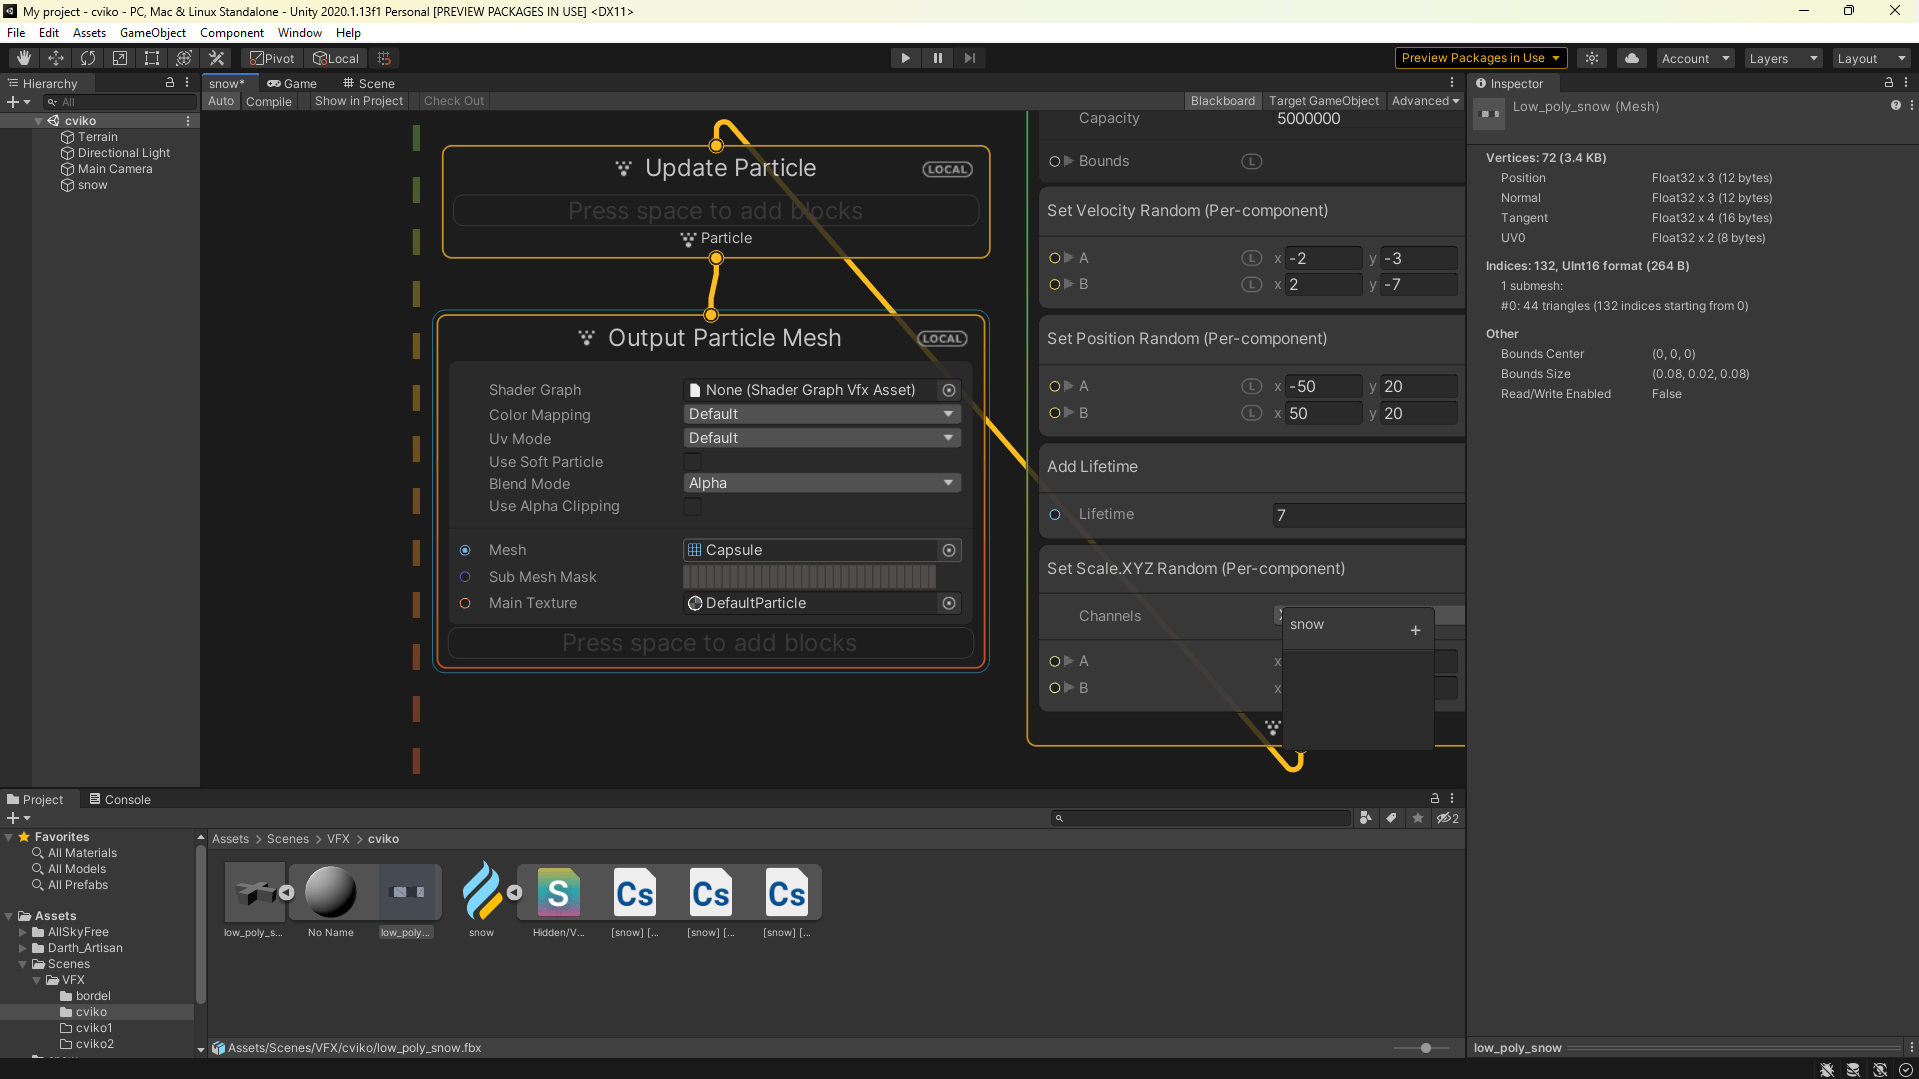Open the Layout dropdown
Screen dimensions: 1919x1079
pyautogui.click(x=1870, y=58)
